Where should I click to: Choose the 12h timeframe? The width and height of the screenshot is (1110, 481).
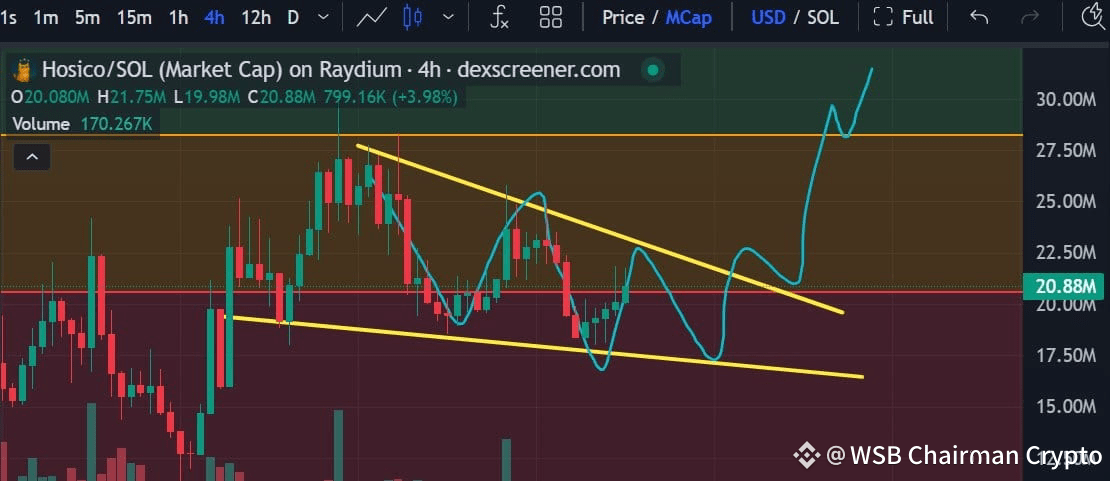coord(256,18)
